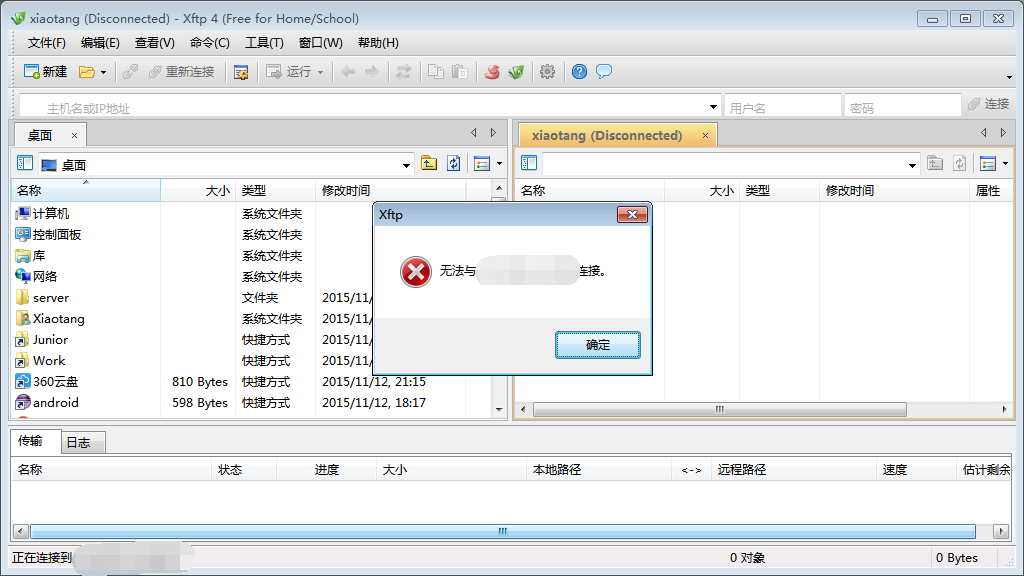1024x576 pixels.
Task: Expand the local path 桌面 dropdown
Action: [406, 165]
